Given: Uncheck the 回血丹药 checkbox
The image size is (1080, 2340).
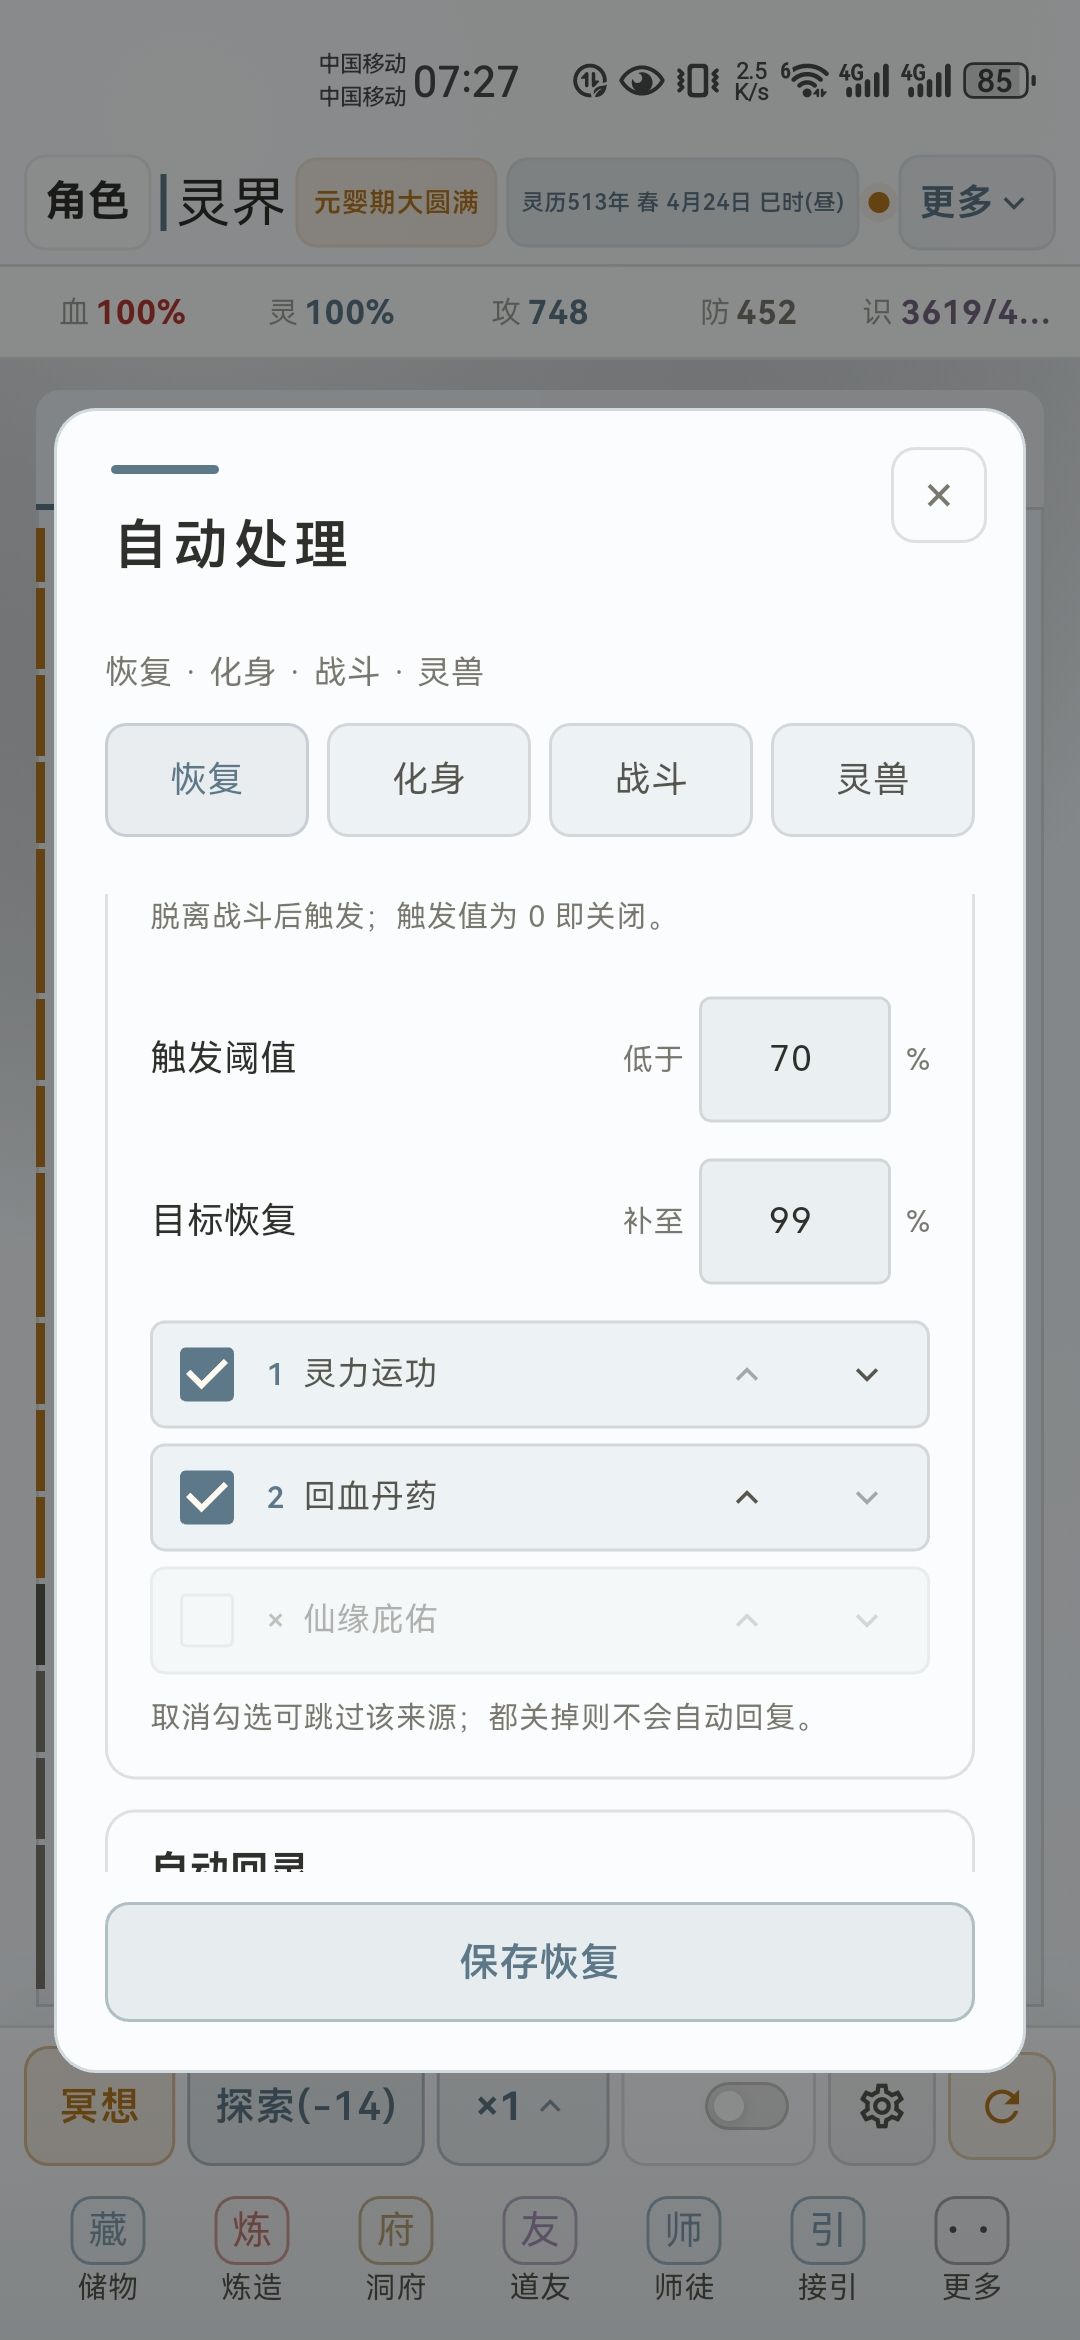Looking at the screenshot, I should click(207, 1497).
